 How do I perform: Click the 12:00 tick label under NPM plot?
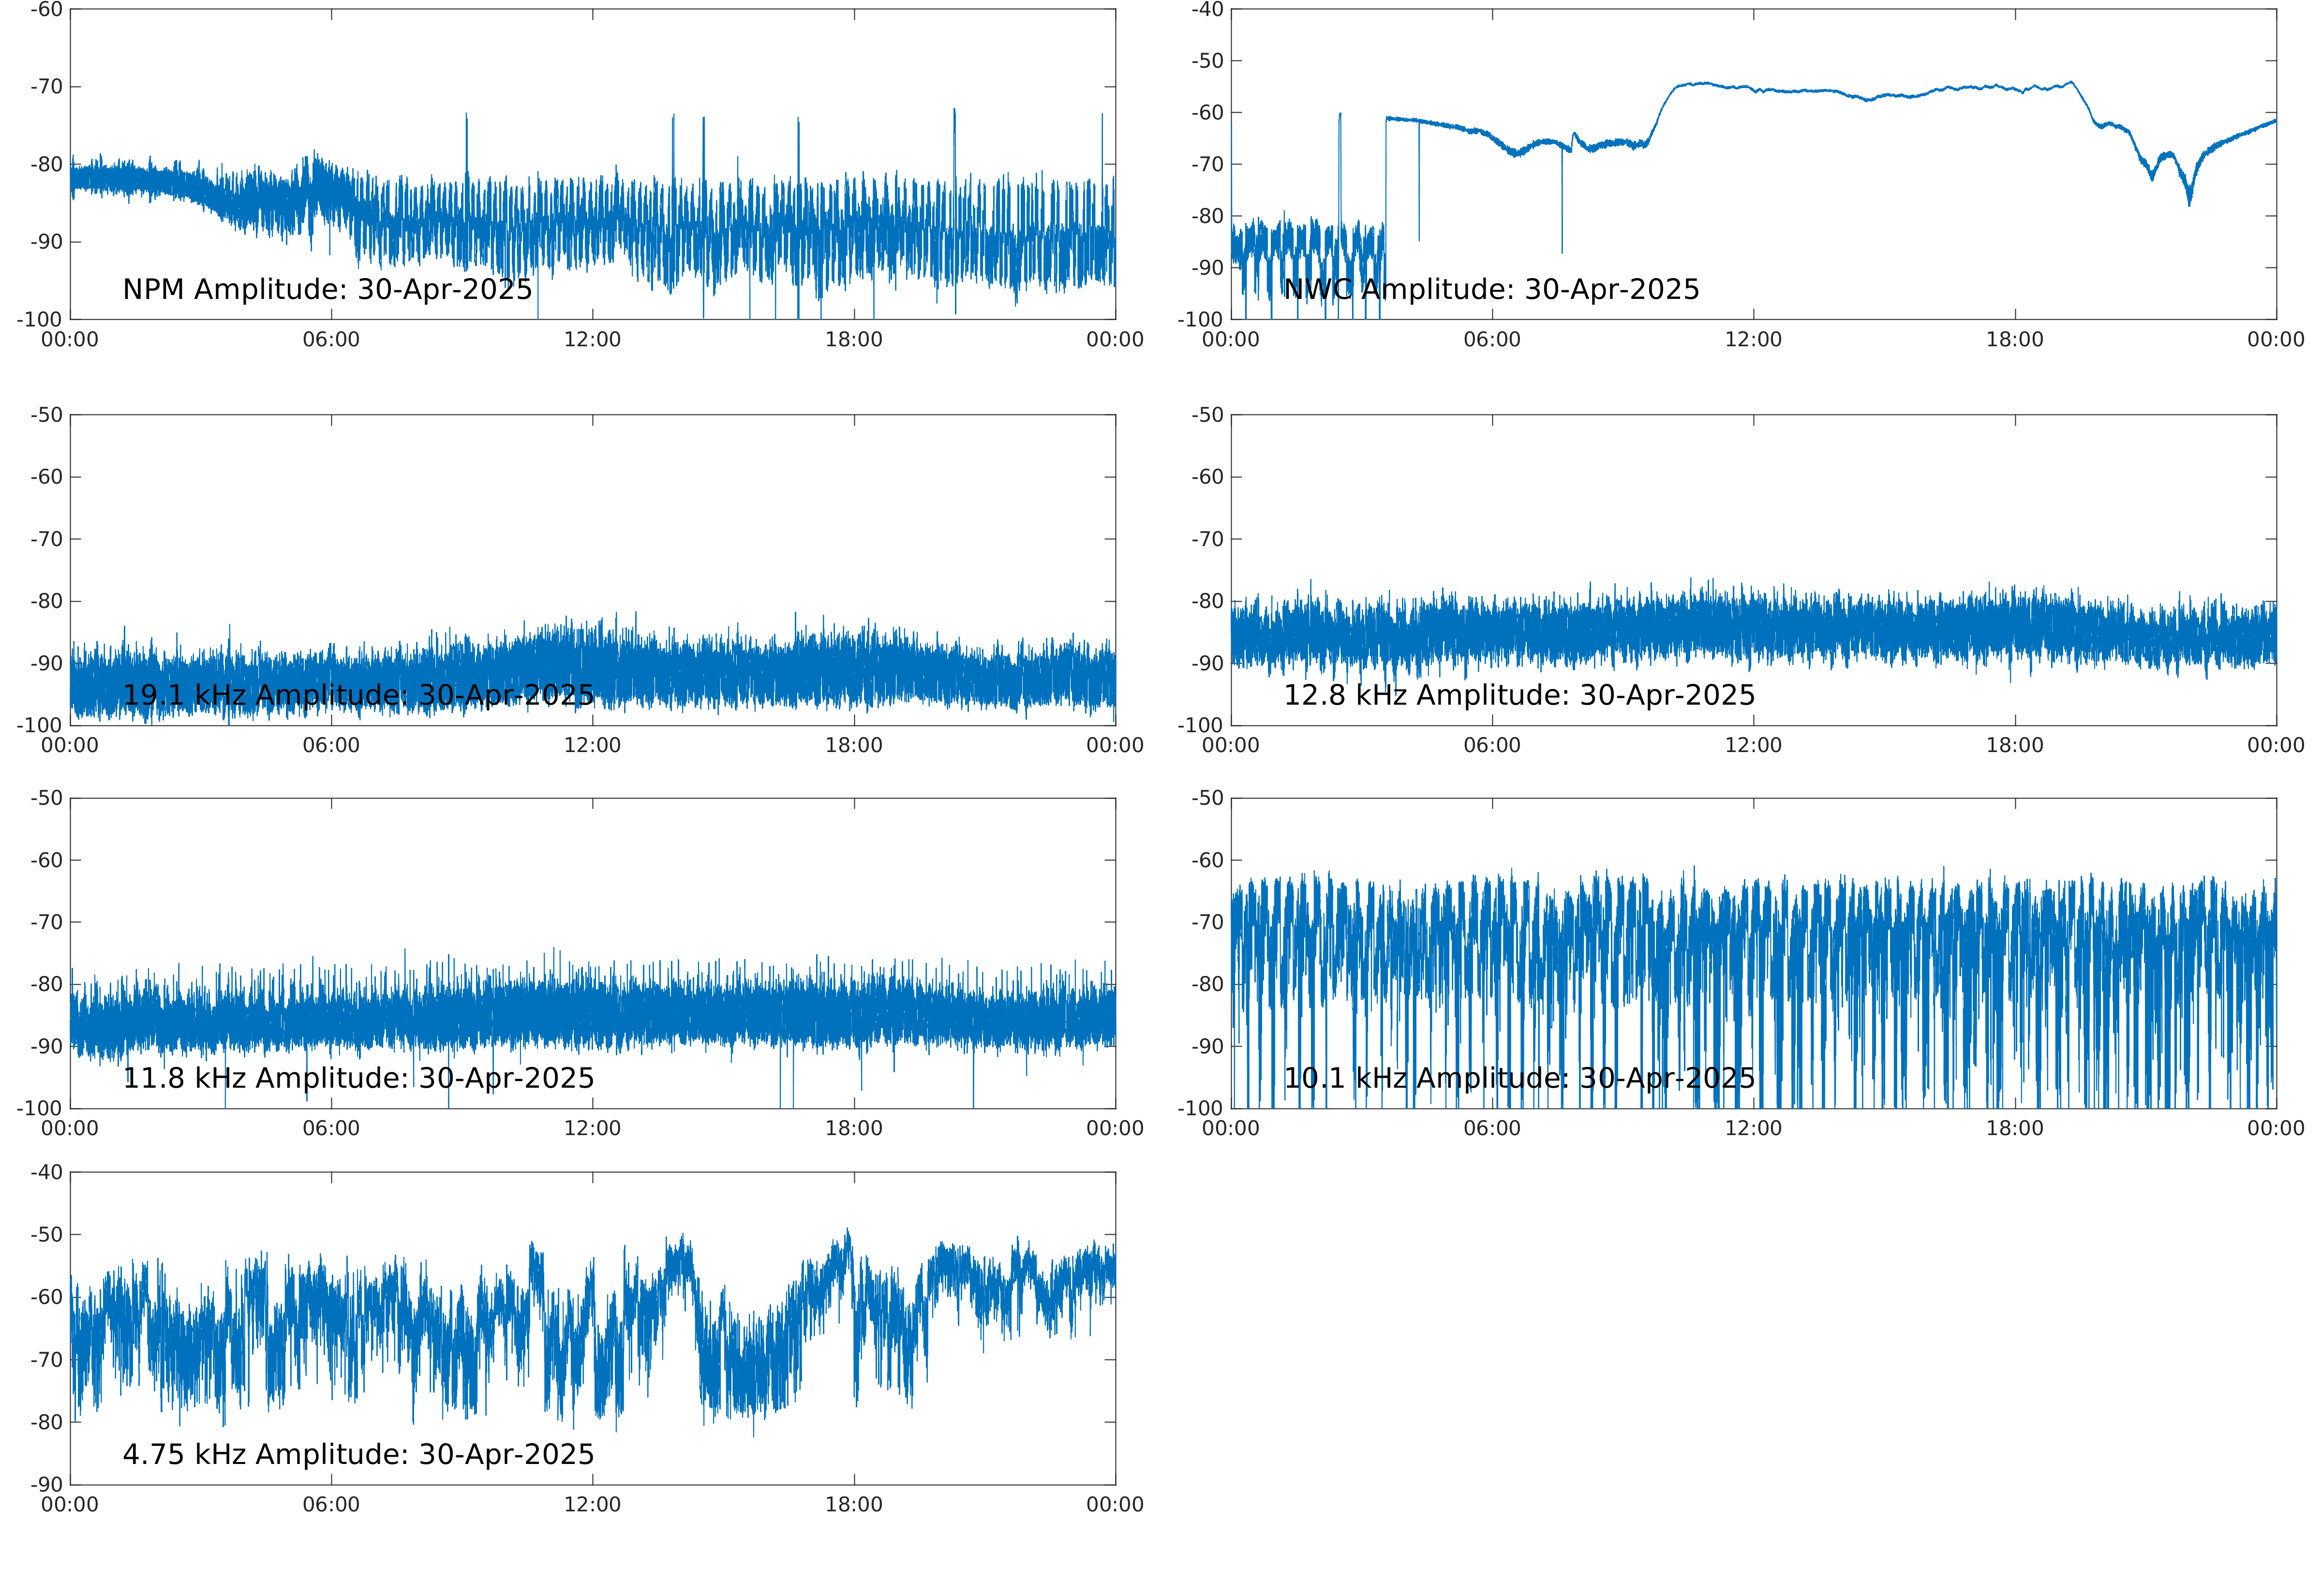[592, 340]
